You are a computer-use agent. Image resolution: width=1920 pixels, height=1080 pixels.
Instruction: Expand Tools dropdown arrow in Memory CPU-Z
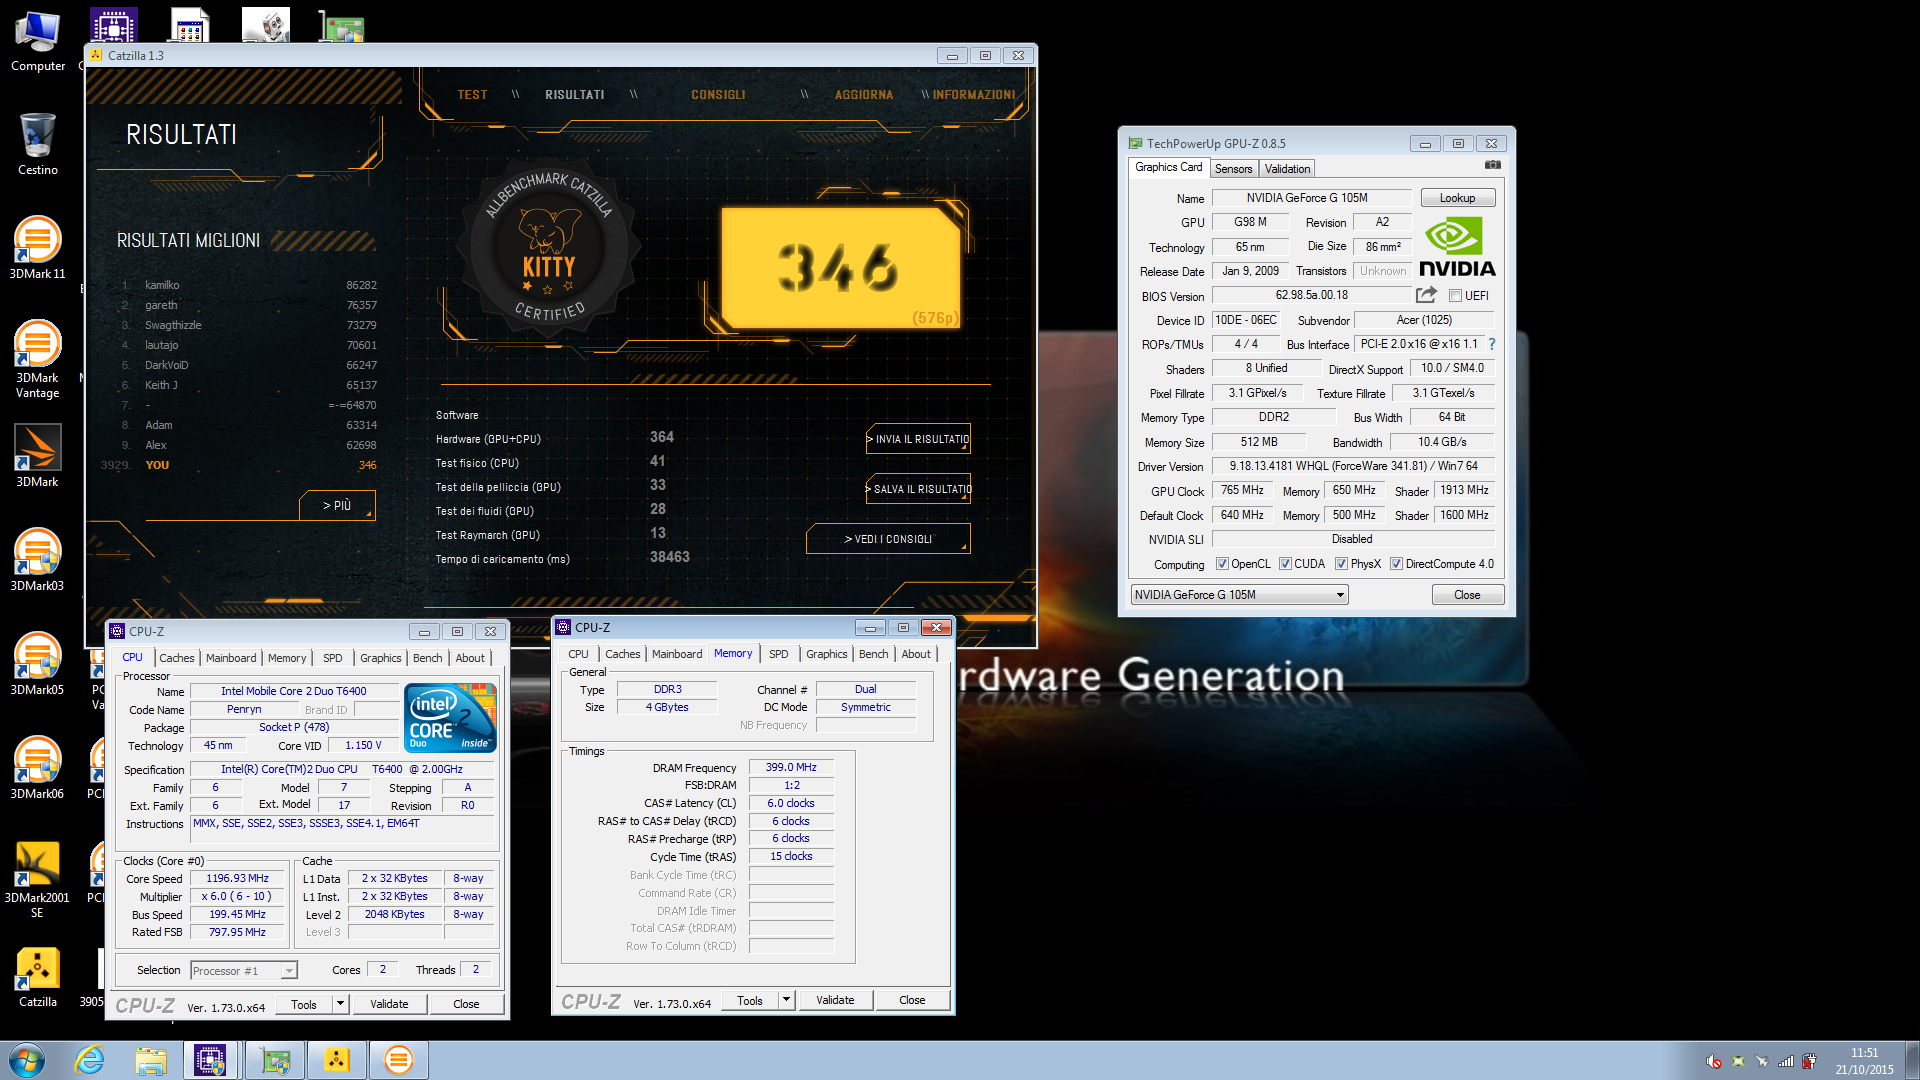(x=786, y=1000)
